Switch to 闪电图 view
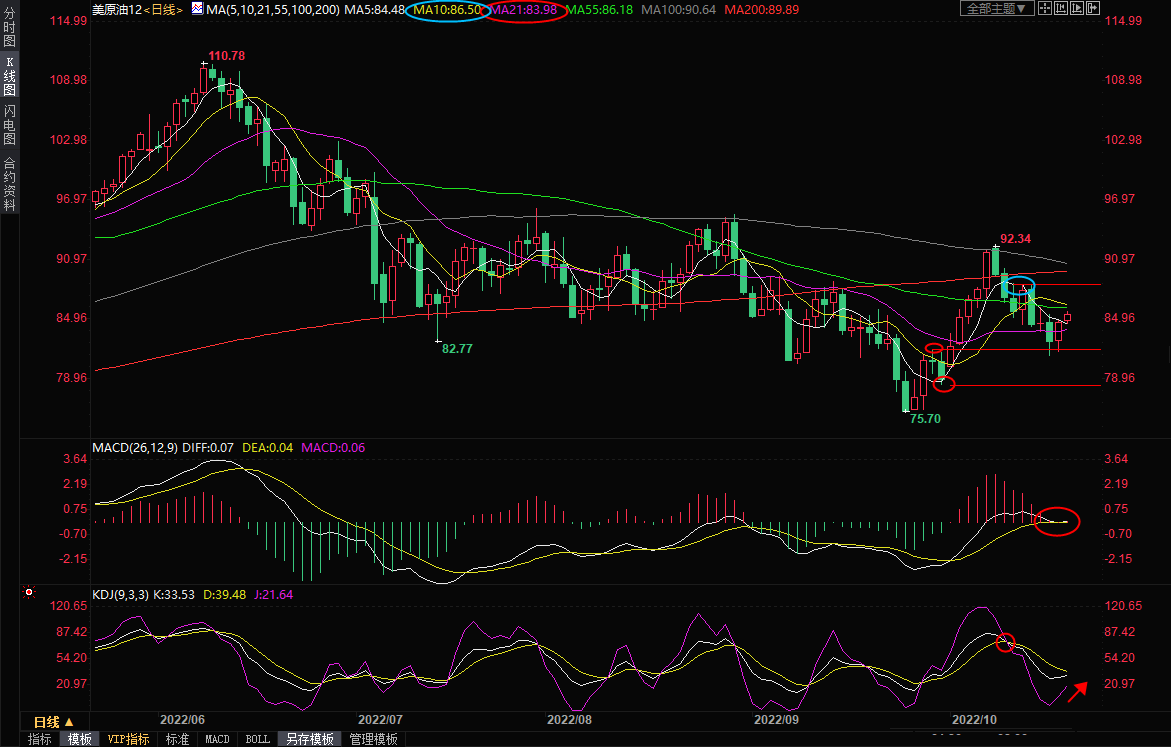Image resolution: width=1171 pixels, height=747 pixels. tap(9, 123)
